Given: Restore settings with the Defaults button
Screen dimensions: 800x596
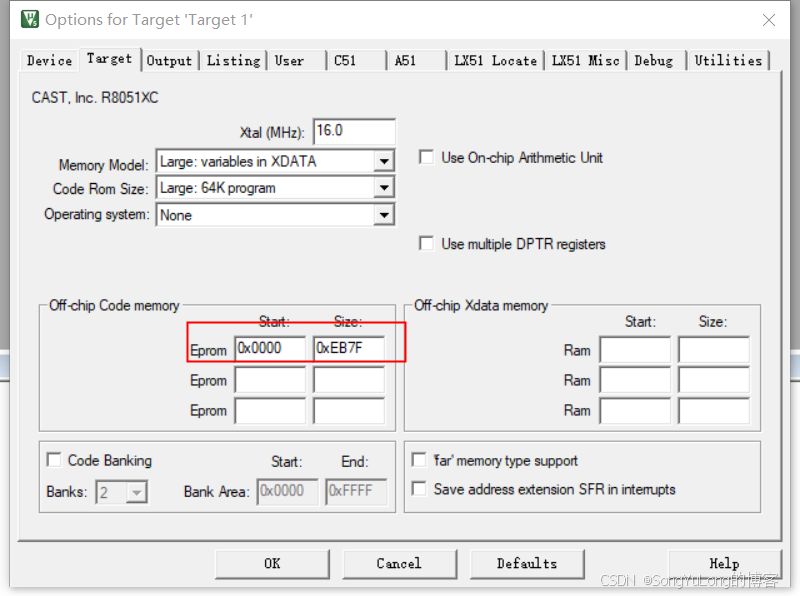Looking at the screenshot, I should click(x=527, y=564).
